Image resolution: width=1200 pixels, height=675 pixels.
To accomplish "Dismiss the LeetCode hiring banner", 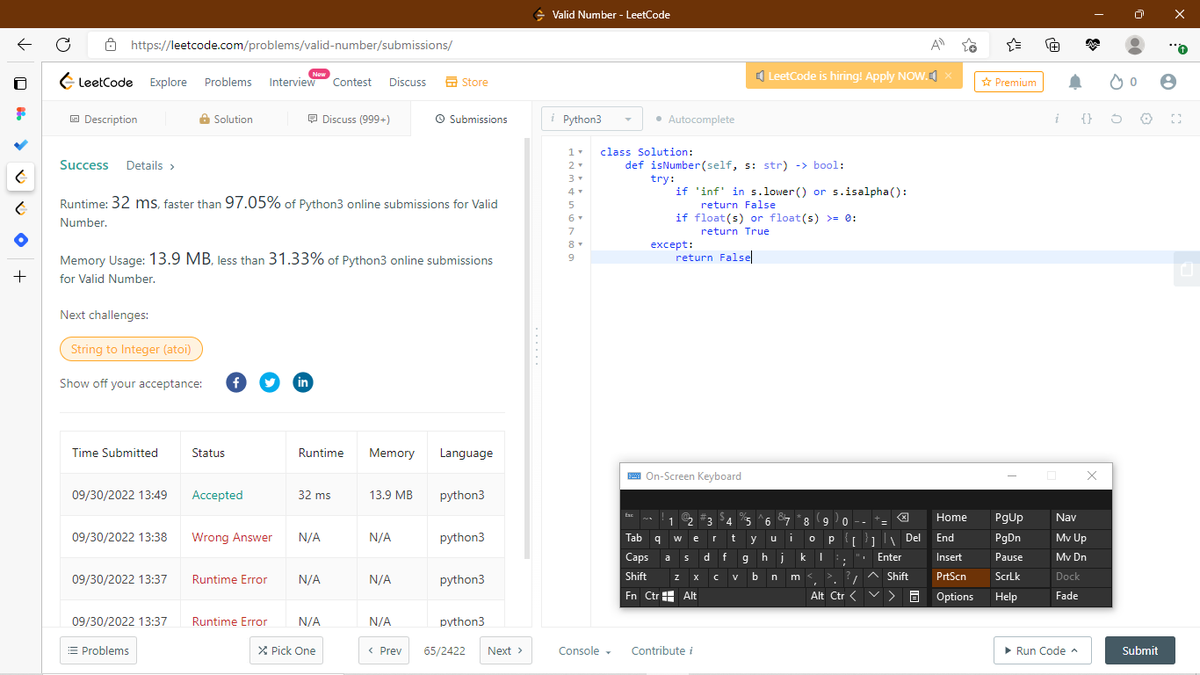I will point(948,76).
